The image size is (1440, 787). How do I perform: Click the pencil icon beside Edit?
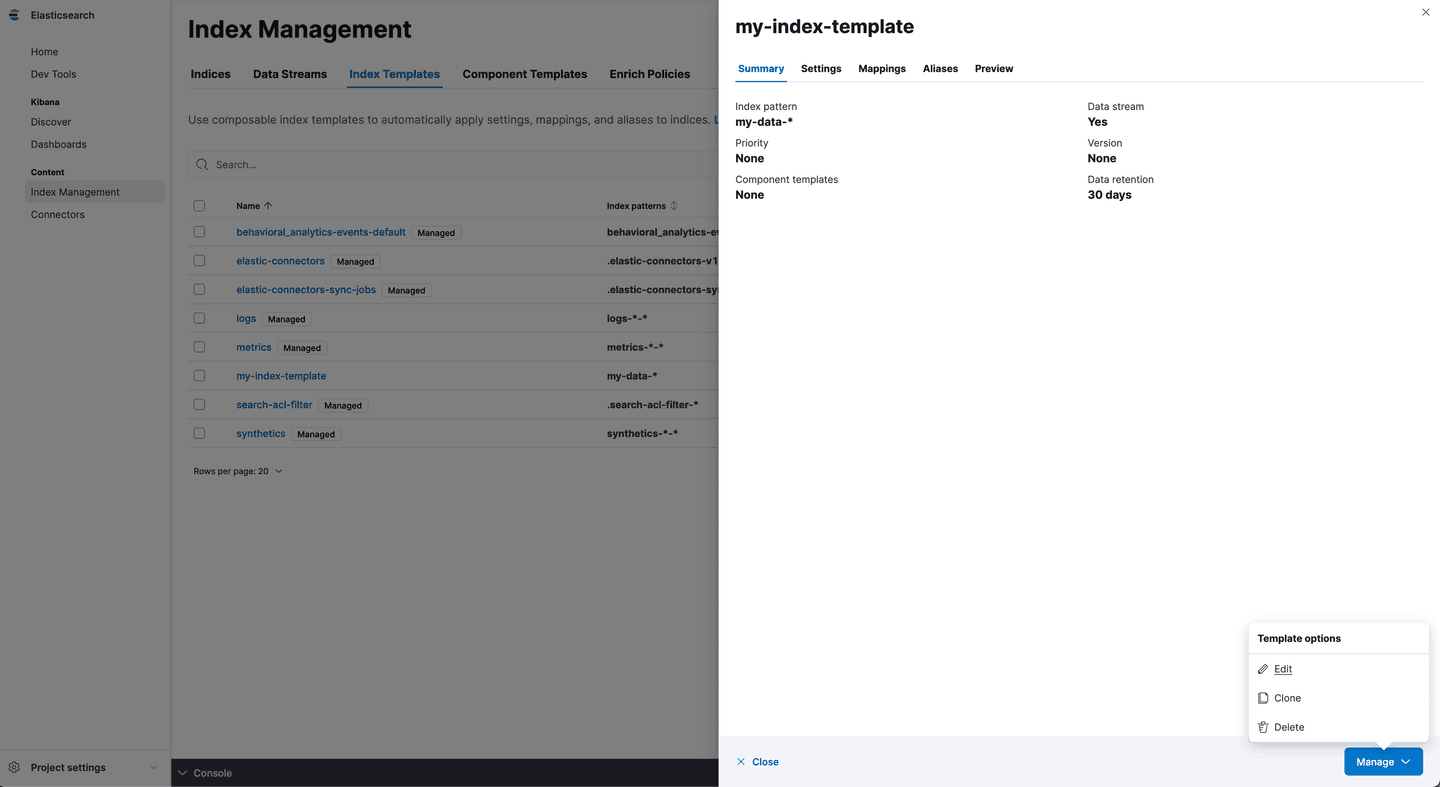pyautogui.click(x=1263, y=669)
